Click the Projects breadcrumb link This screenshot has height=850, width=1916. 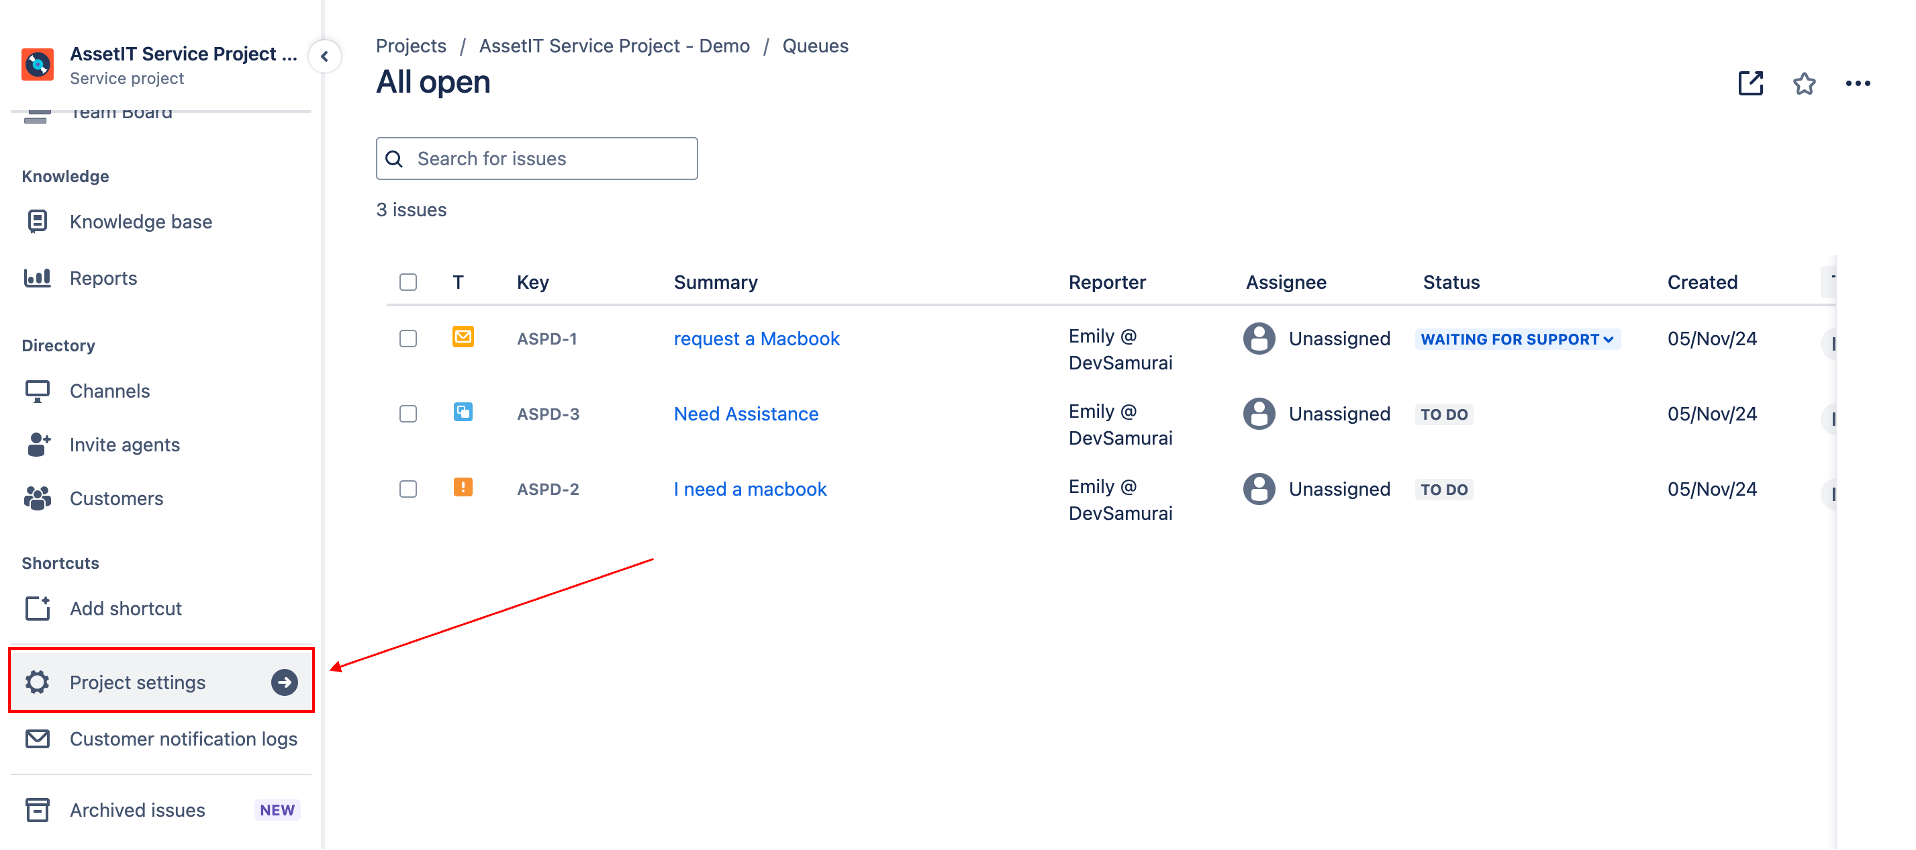(x=411, y=46)
